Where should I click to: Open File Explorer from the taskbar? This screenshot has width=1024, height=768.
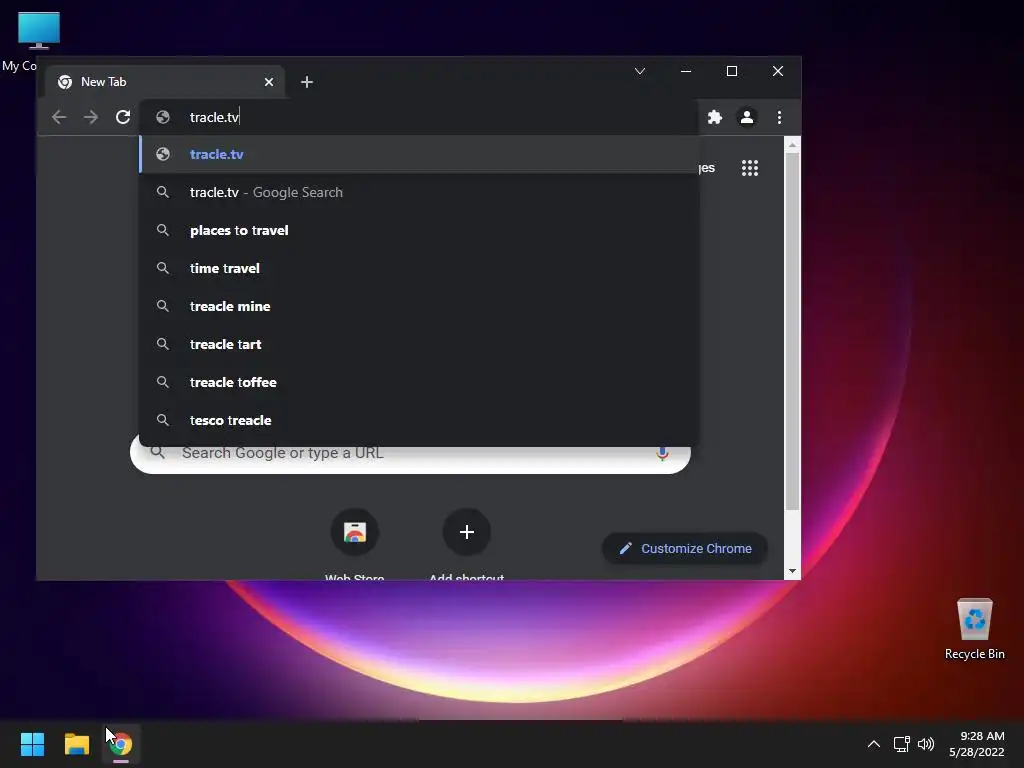(76, 744)
